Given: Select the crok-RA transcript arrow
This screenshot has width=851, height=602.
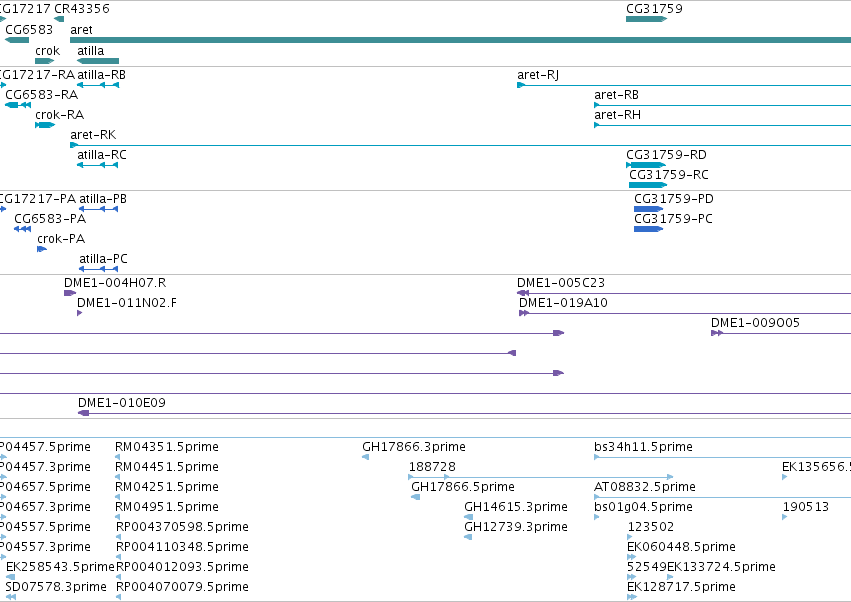Looking at the screenshot, I should [45, 125].
